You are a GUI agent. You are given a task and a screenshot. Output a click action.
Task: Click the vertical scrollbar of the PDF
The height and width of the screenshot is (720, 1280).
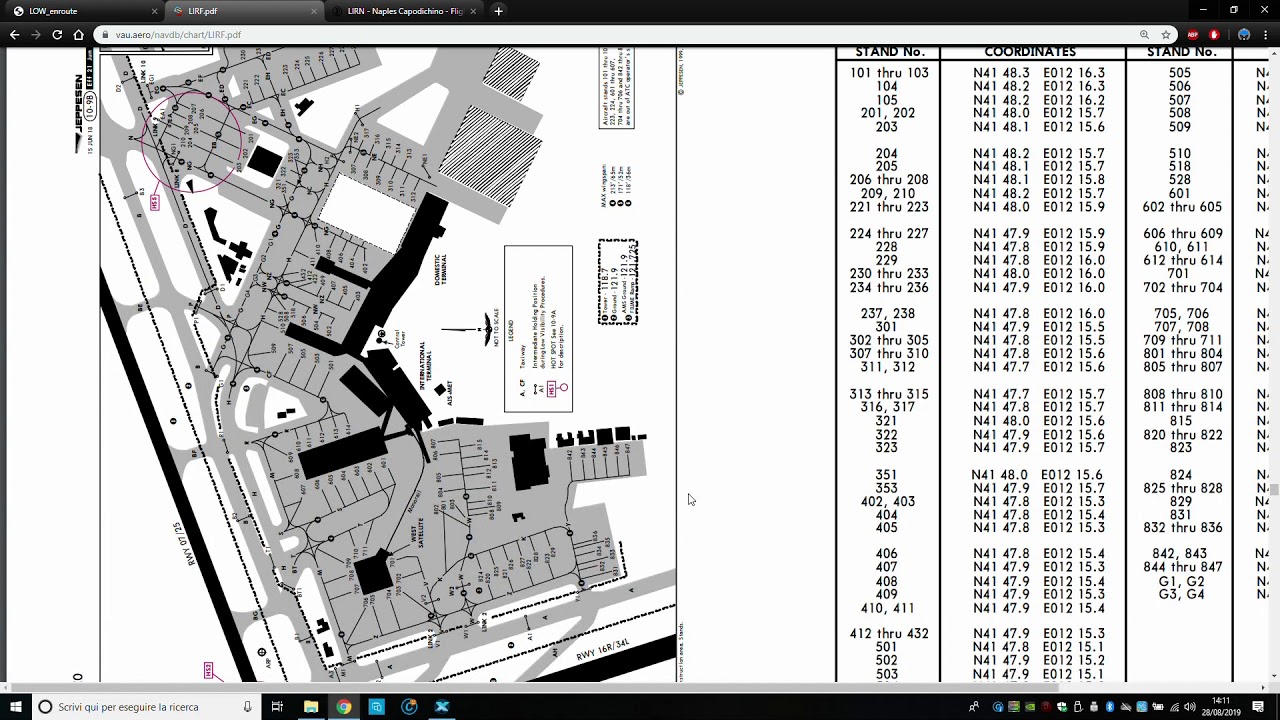(x=1275, y=489)
